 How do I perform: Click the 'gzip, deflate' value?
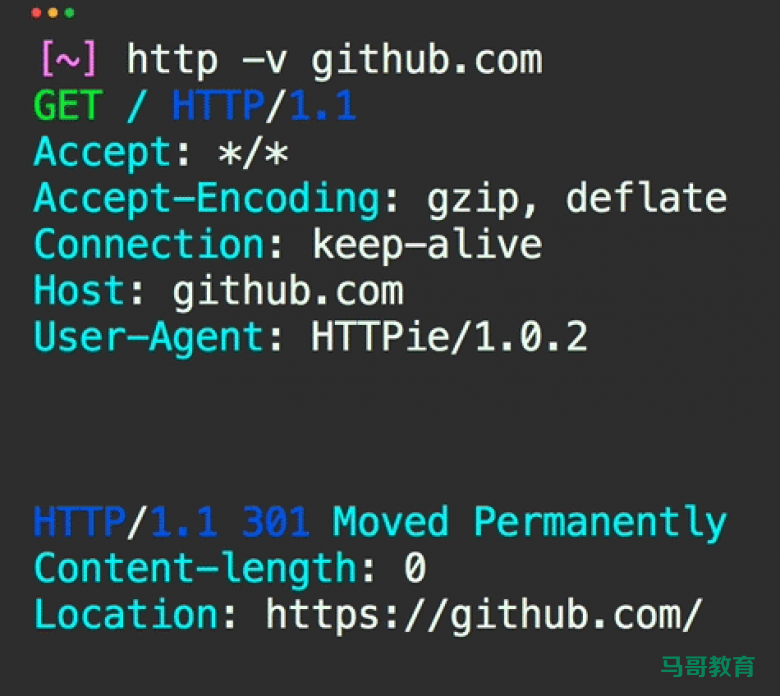click(577, 199)
